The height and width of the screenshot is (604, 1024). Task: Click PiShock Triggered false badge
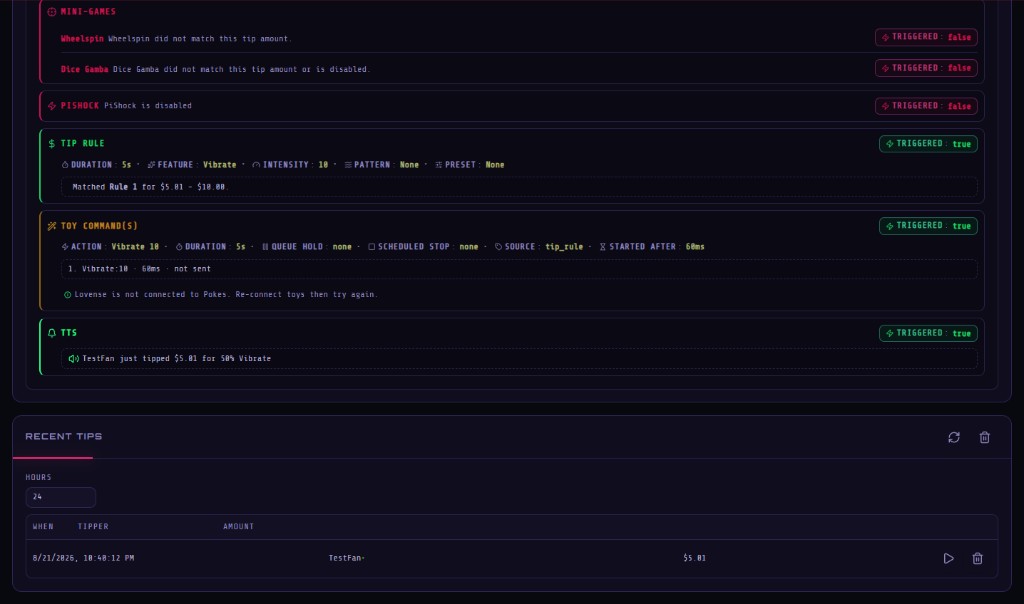[926, 106]
